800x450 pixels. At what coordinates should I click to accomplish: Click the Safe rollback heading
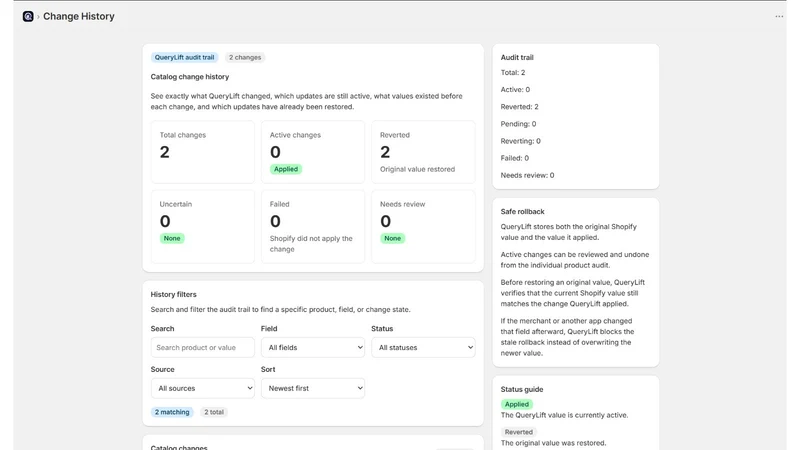(522, 211)
